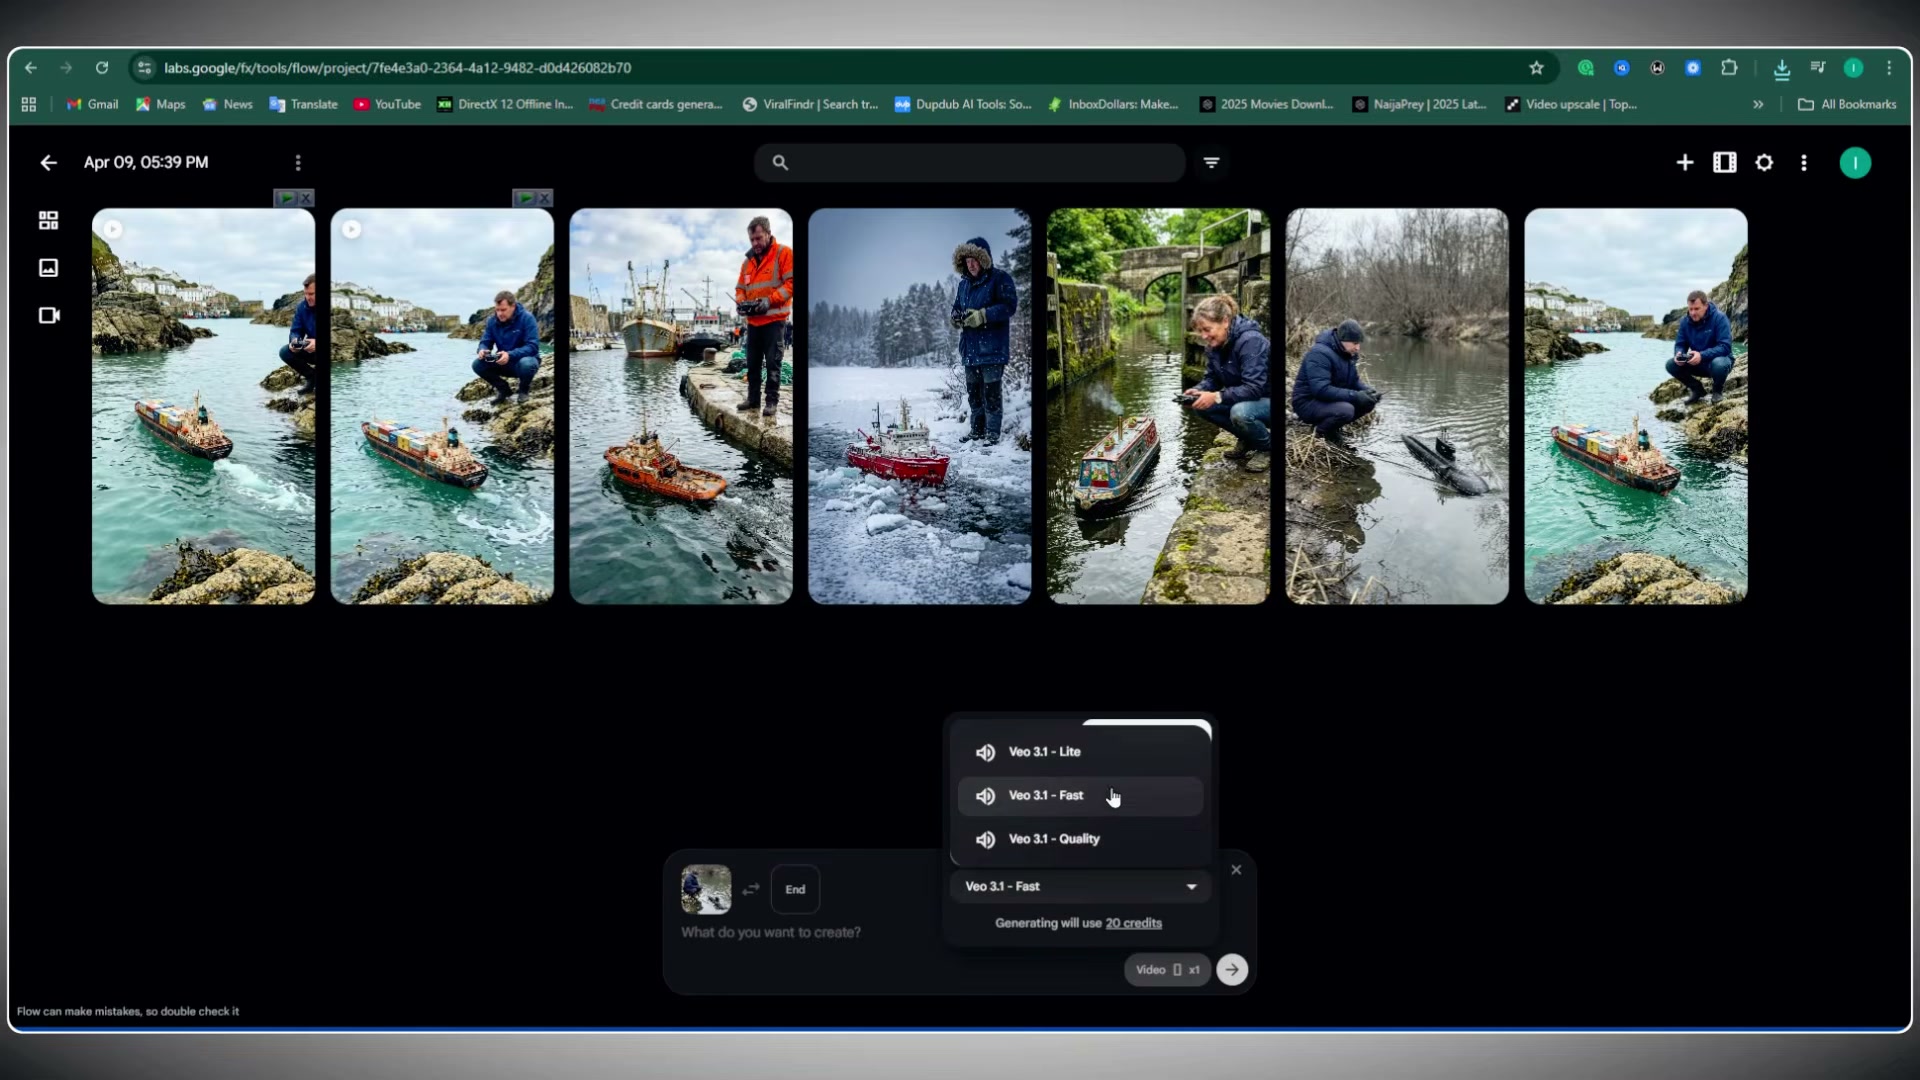The width and height of the screenshot is (1920, 1080).
Task: Open the submarine river image
Action: point(1397,406)
